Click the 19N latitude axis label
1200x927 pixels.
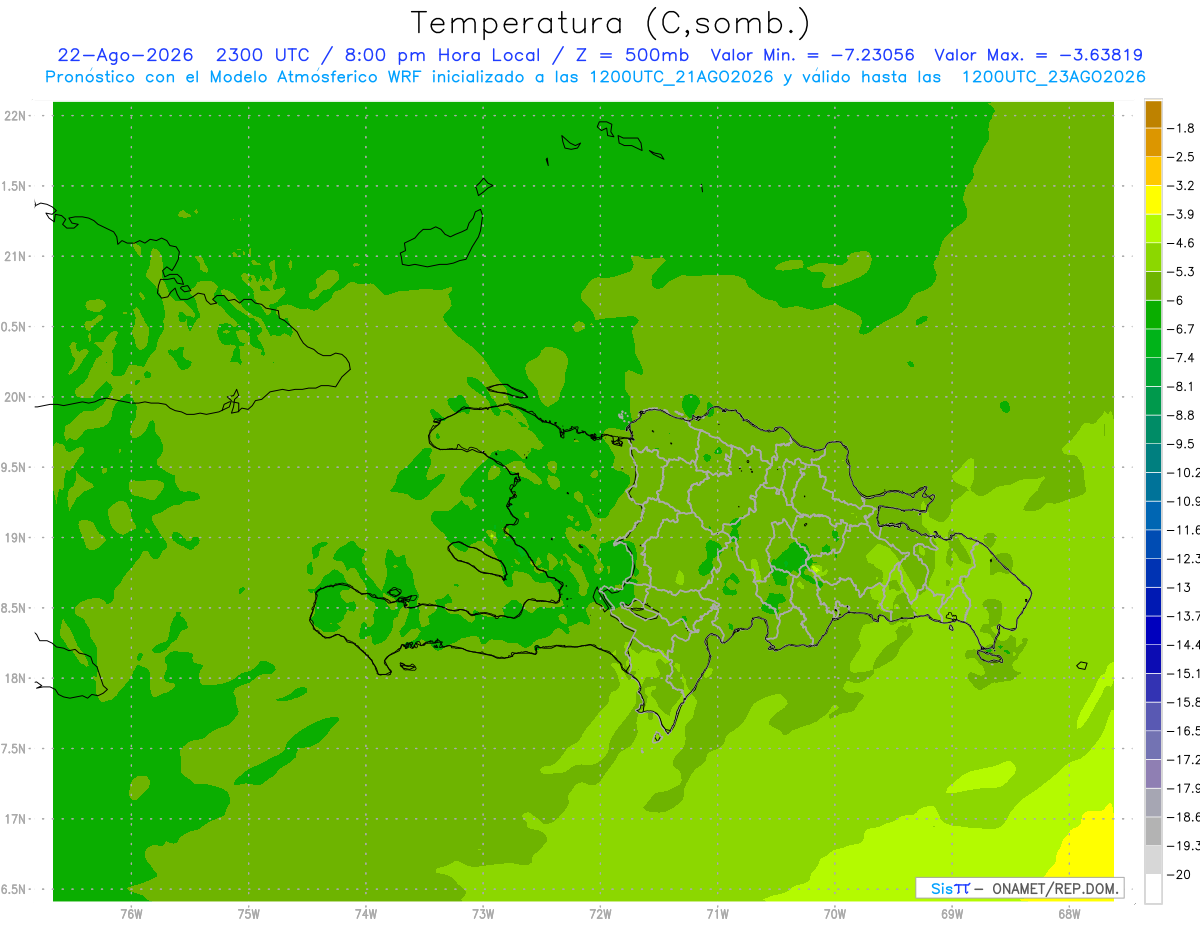tap(16, 538)
